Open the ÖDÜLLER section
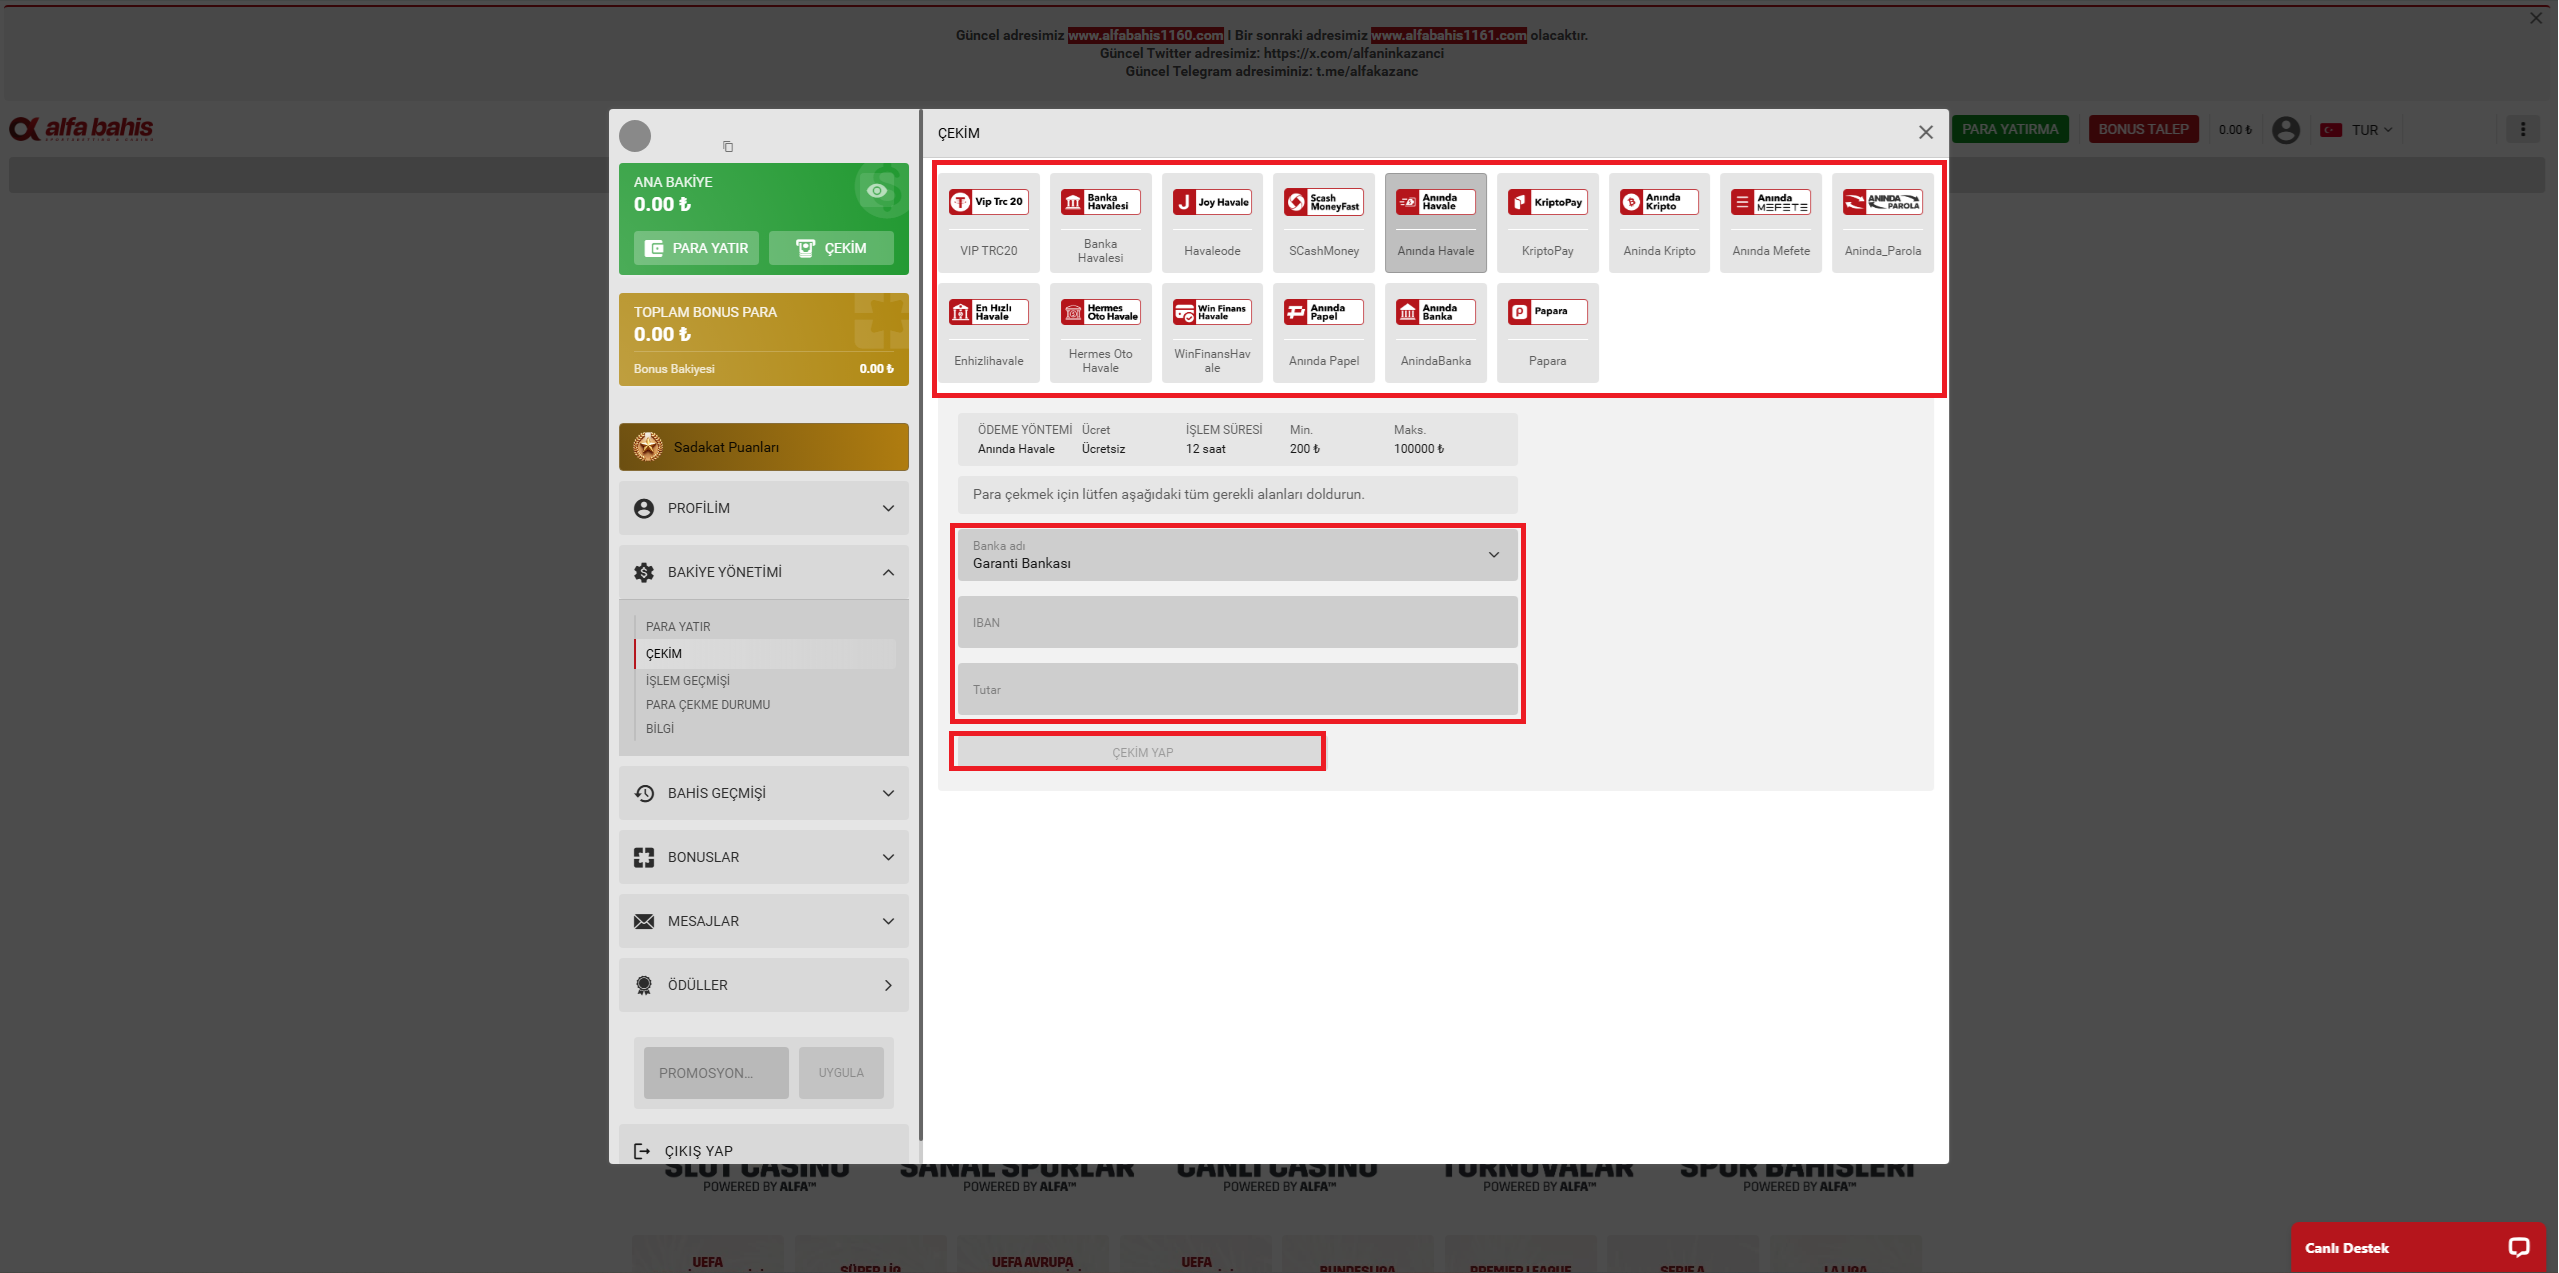Viewport: 2559px width, 1273px height. click(x=764, y=985)
